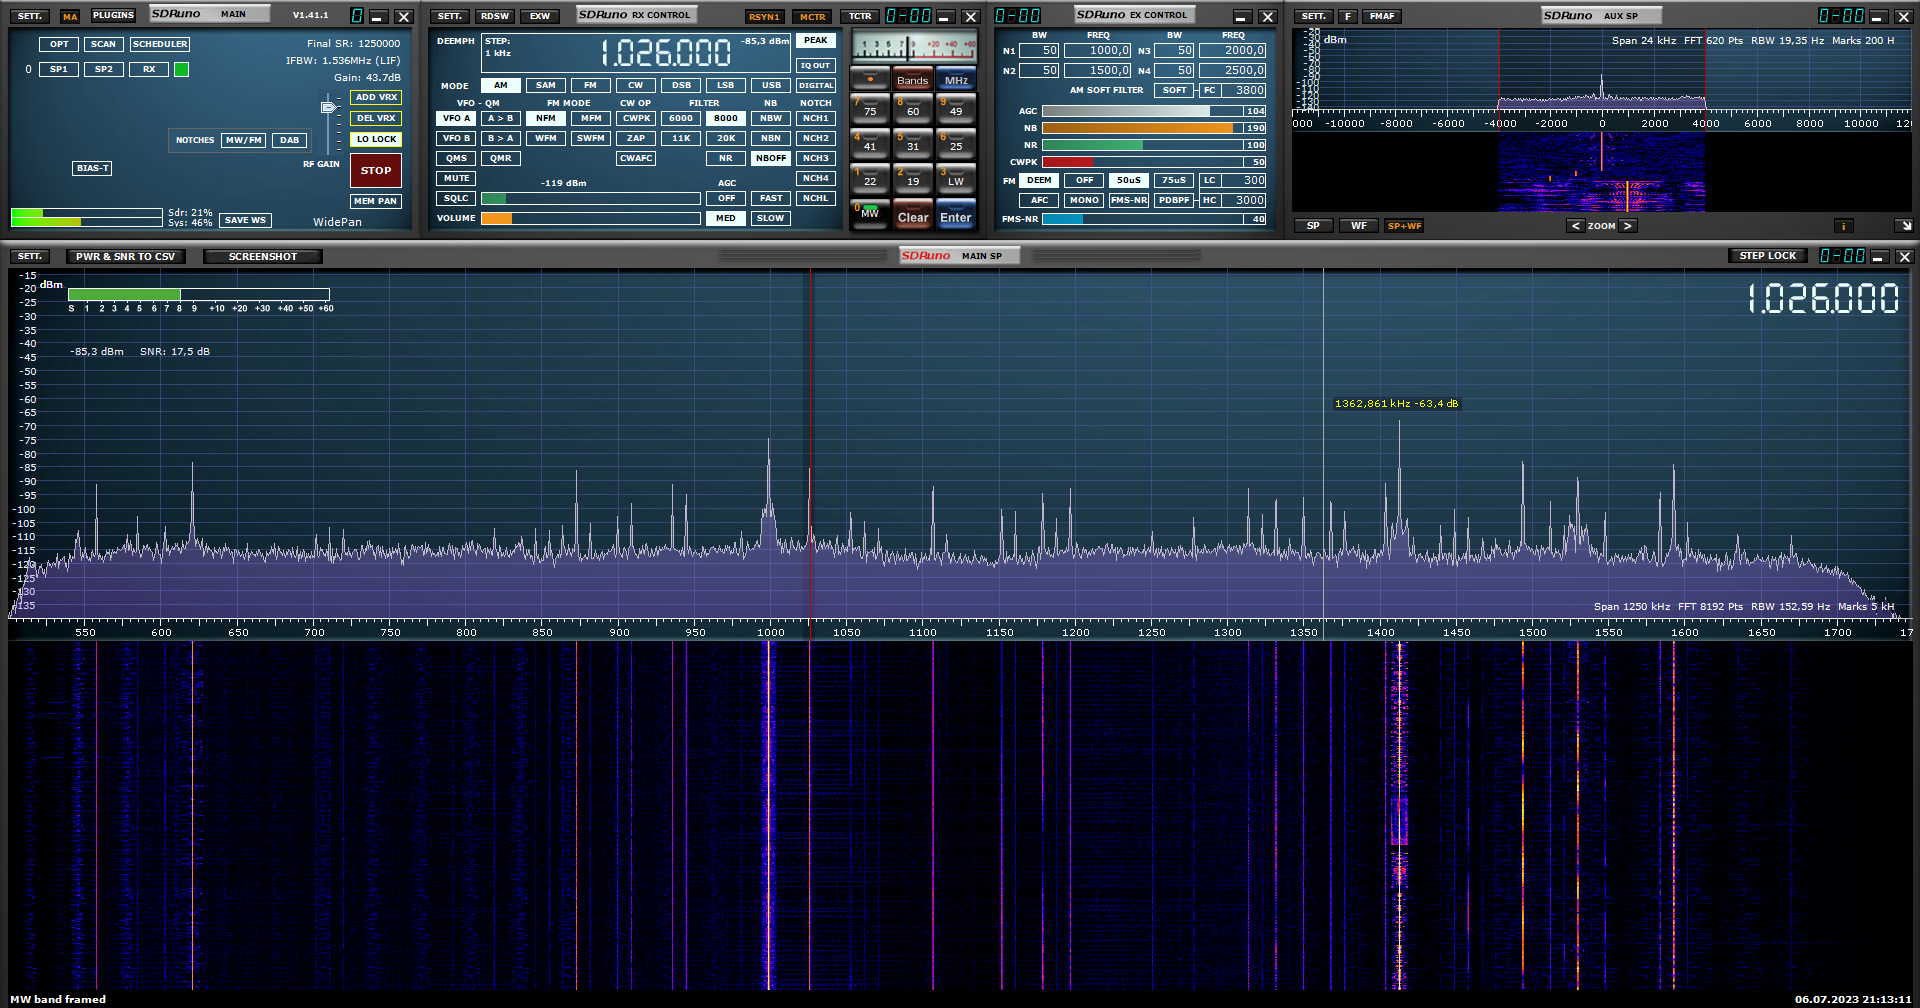The width and height of the screenshot is (1920, 1008).
Task: Open the PLUGINS menu in the Main panel
Action: tap(113, 16)
